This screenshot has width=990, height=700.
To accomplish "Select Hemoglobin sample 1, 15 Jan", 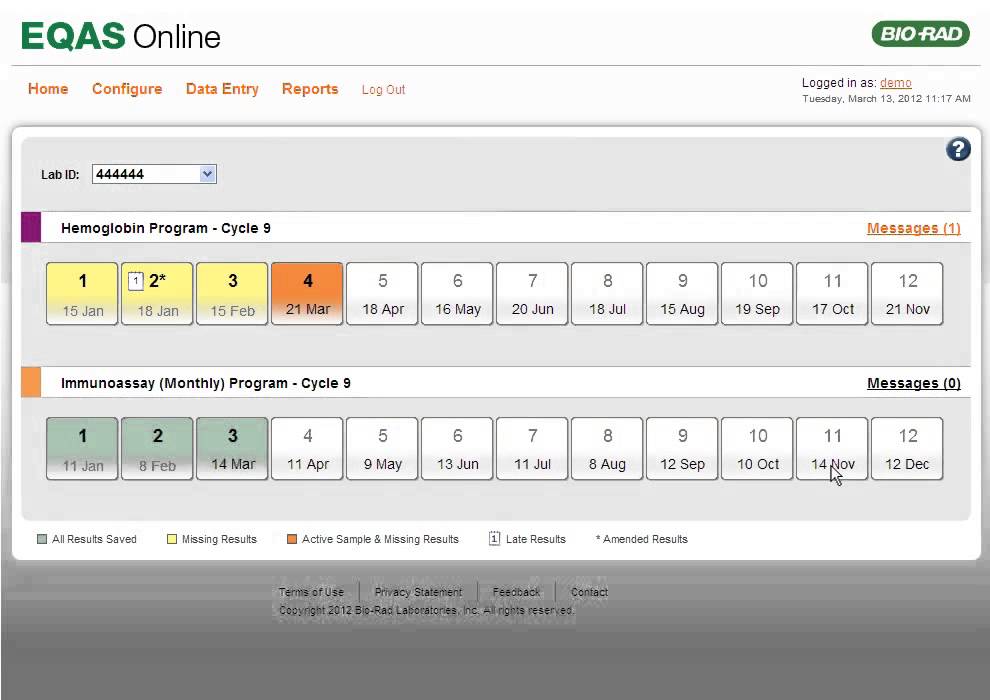I will [82, 294].
